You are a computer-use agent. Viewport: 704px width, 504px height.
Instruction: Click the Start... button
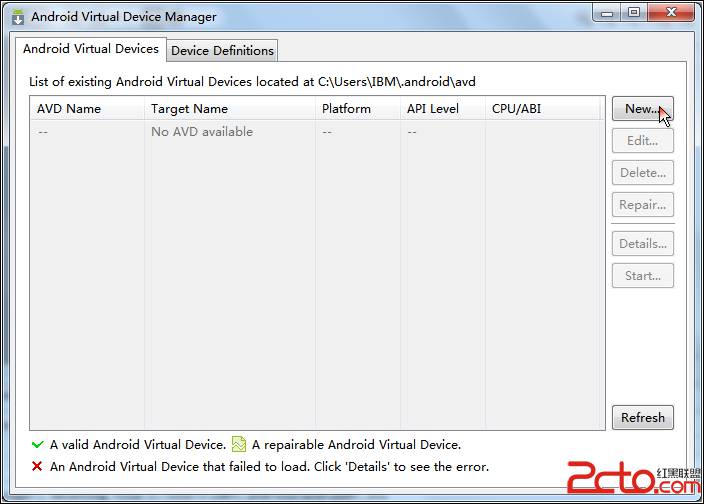(642, 276)
